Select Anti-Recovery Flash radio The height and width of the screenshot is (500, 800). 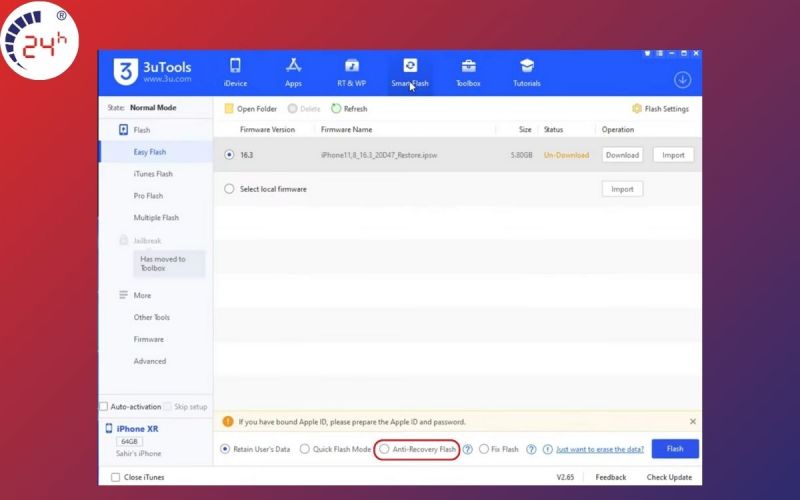[x=384, y=449]
